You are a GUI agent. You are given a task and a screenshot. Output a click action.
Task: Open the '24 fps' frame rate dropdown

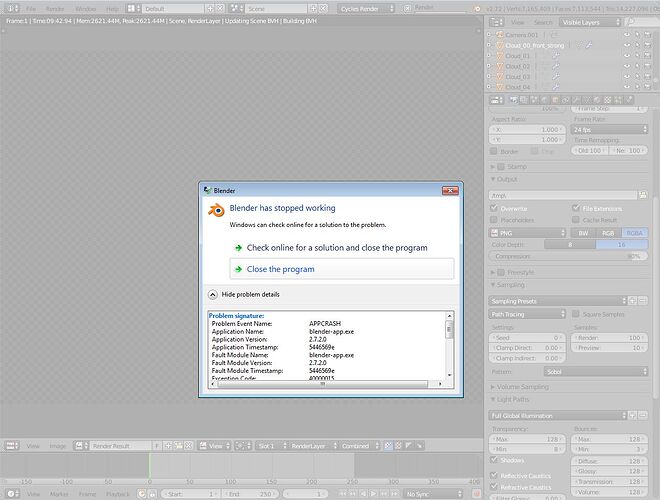(609, 130)
